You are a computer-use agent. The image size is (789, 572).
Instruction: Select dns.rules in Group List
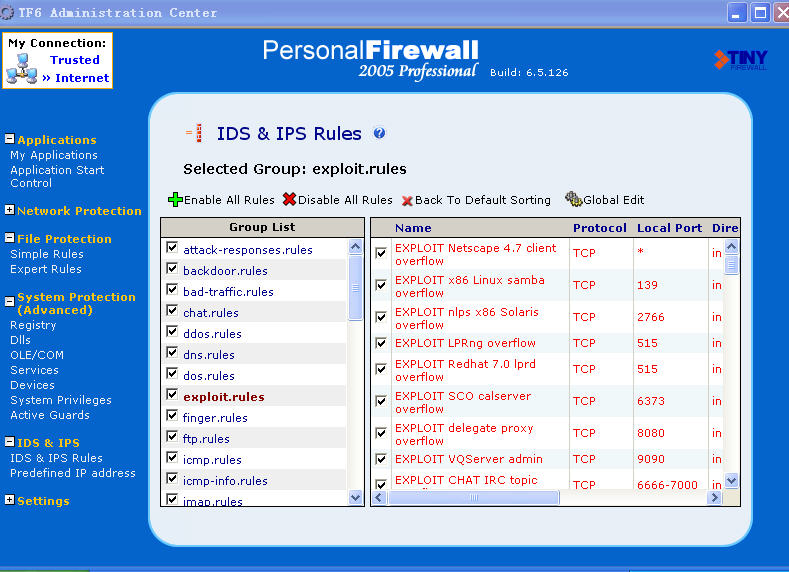pos(209,355)
